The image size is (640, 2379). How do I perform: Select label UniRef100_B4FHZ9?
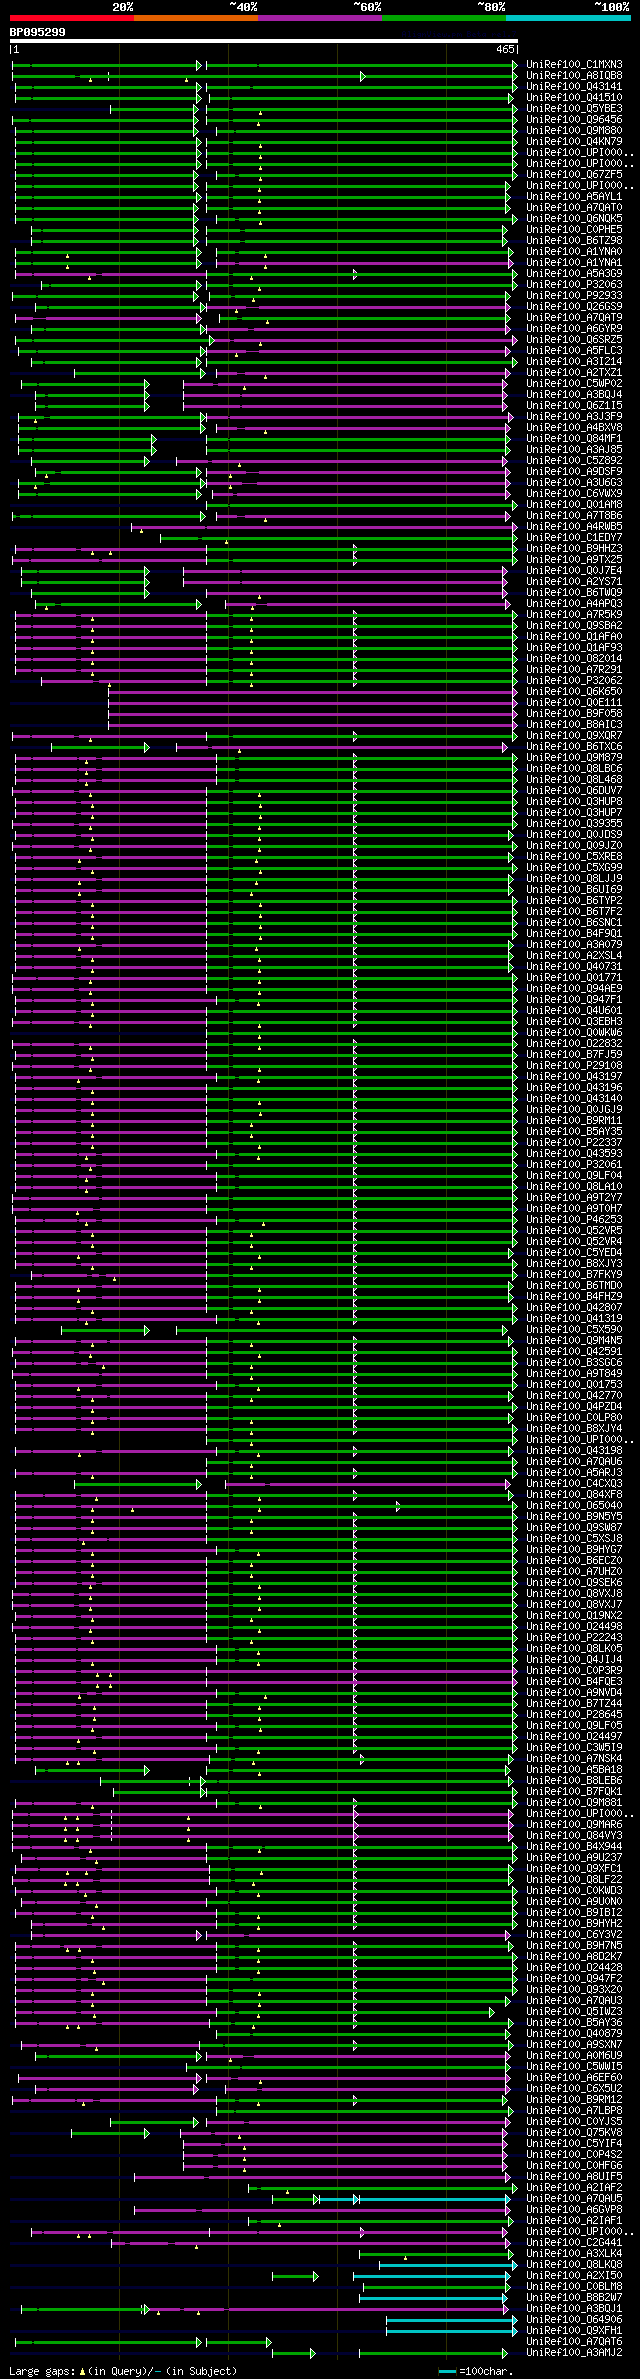(x=574, y=1296)
